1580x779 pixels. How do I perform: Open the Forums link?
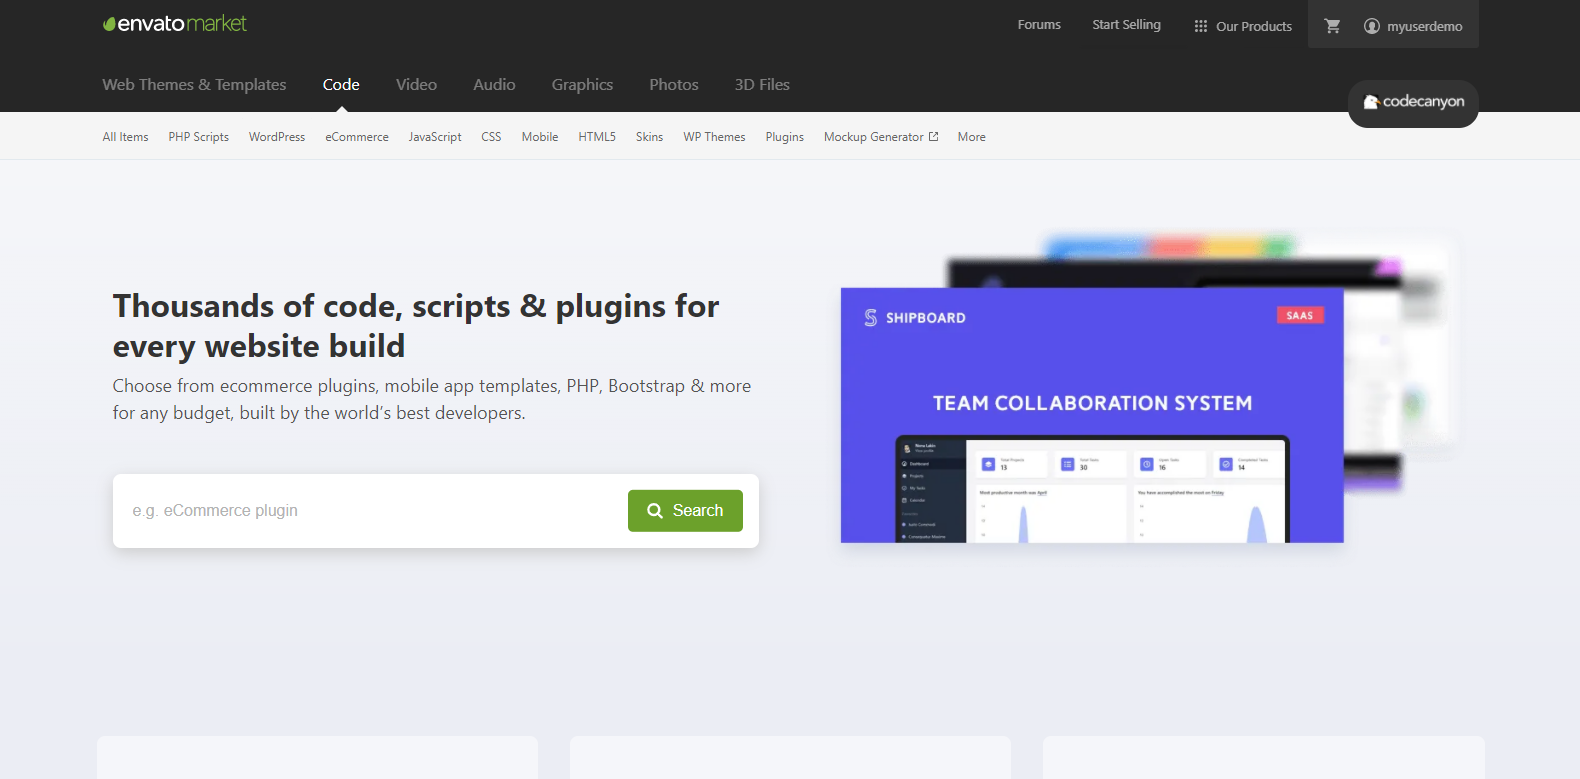point(1039,25)
